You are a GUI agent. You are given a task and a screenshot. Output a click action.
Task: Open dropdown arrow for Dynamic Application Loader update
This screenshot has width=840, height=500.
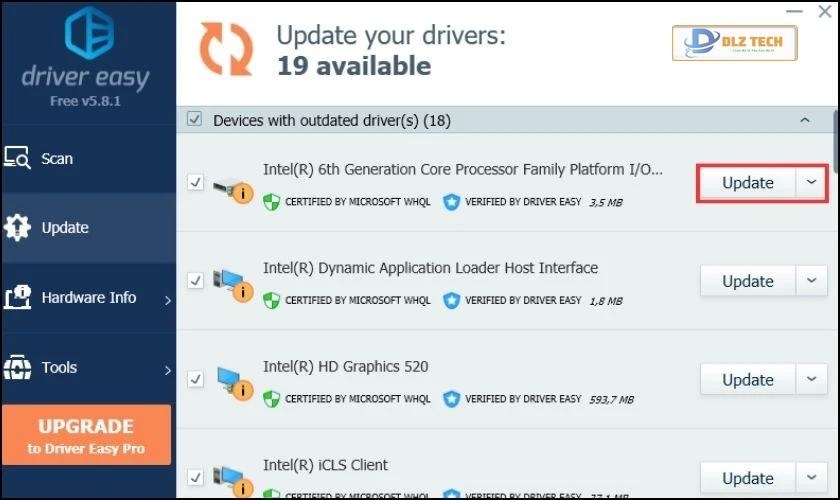[x=811, y=281]
